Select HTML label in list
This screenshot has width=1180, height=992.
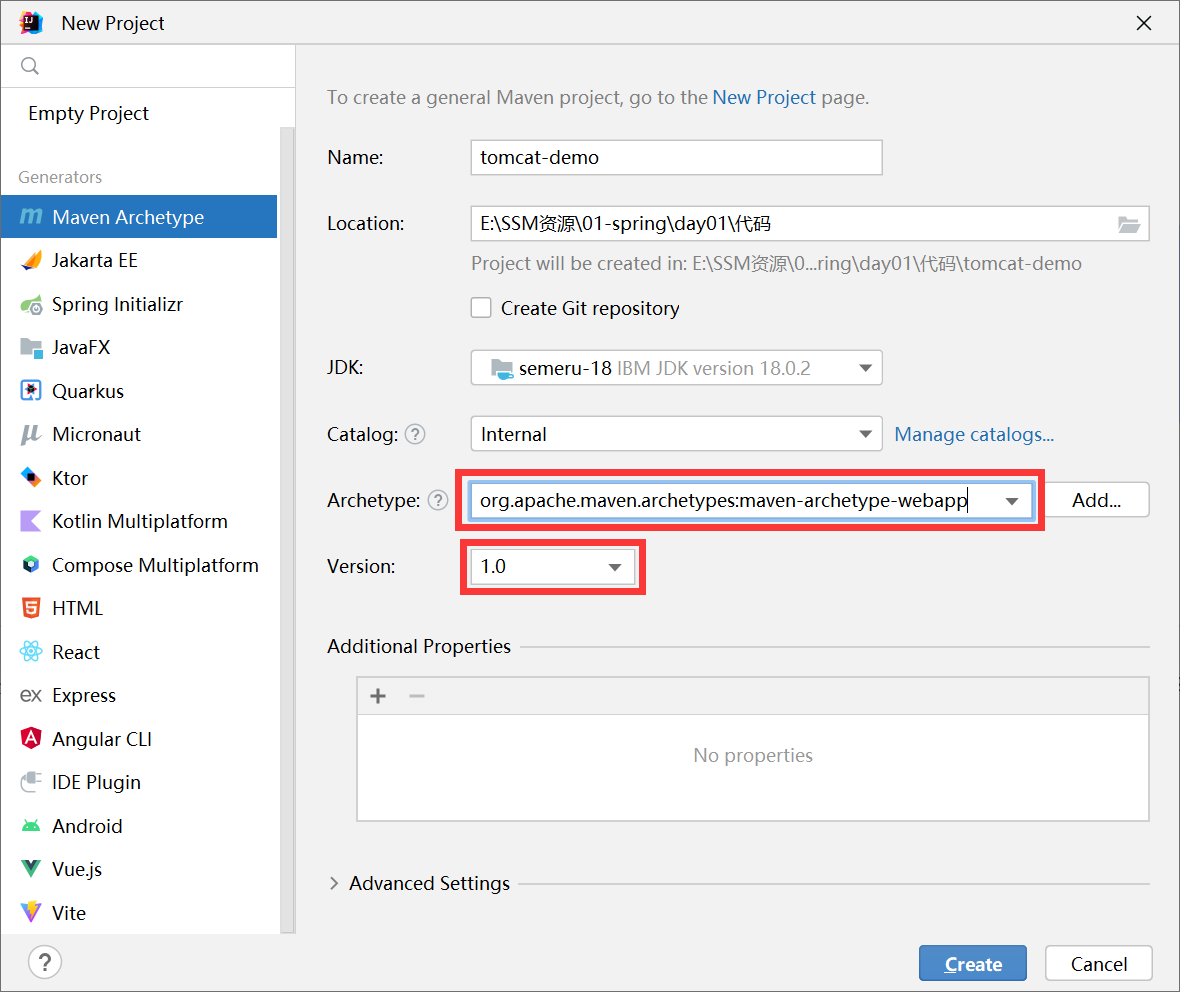[x=78, y=608]
